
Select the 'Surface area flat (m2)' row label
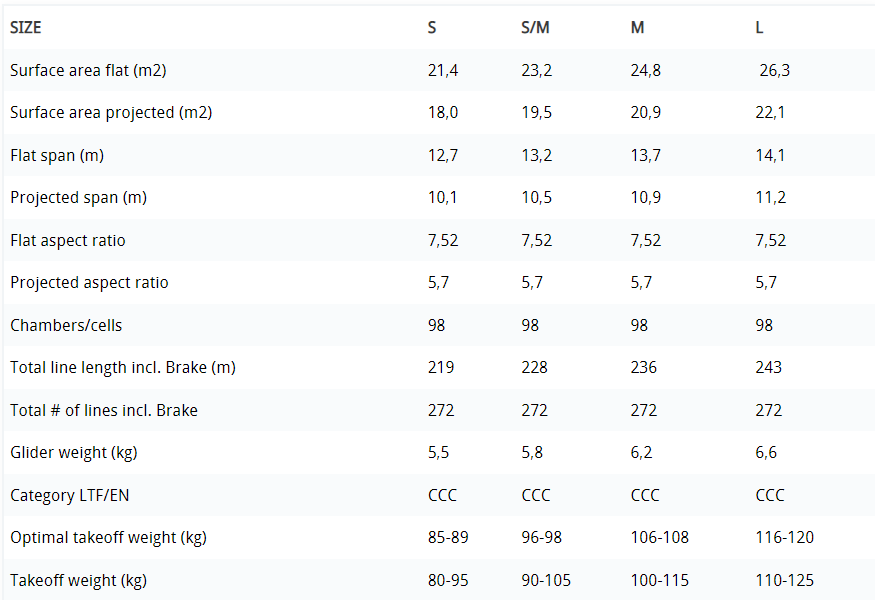[88, 71]
